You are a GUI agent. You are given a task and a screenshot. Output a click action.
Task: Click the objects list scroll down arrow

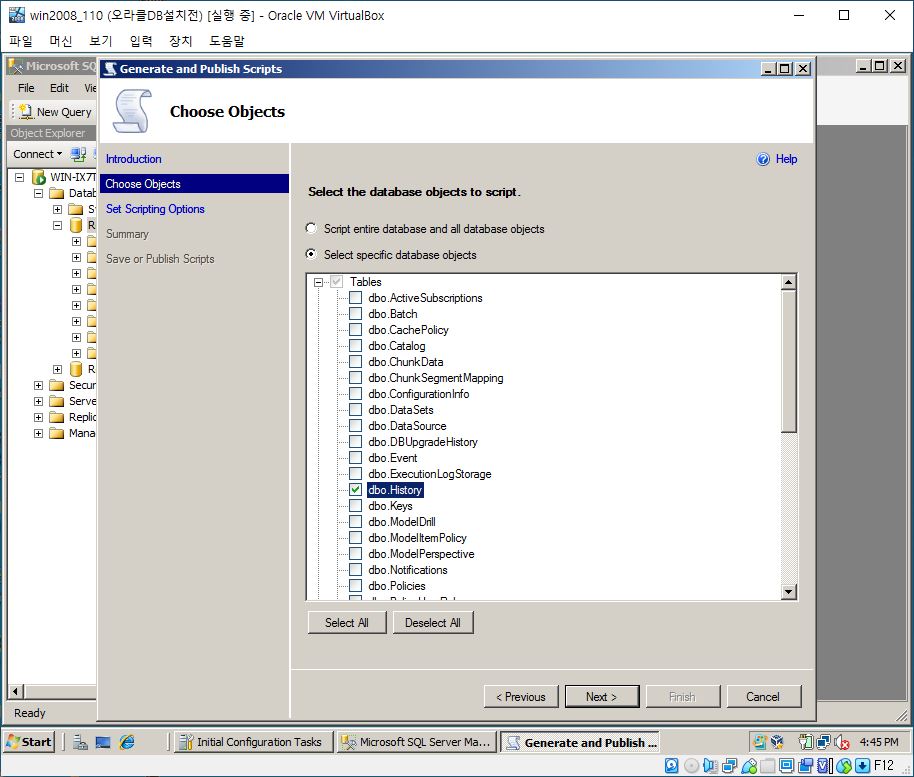coord(788,592)
